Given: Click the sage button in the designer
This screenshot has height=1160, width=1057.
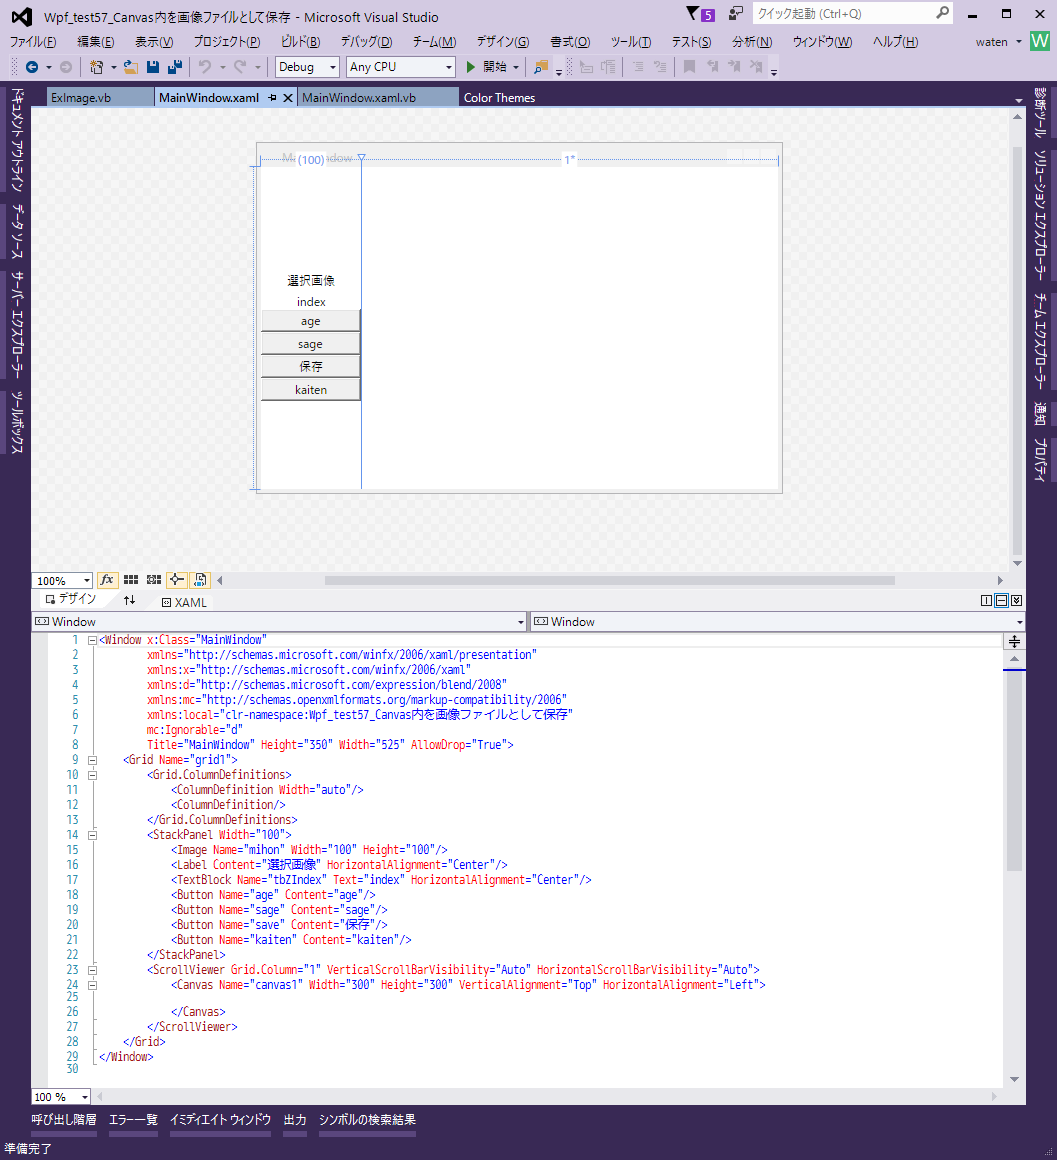Looking at the screenshot, I should click(x=311, y=344).
